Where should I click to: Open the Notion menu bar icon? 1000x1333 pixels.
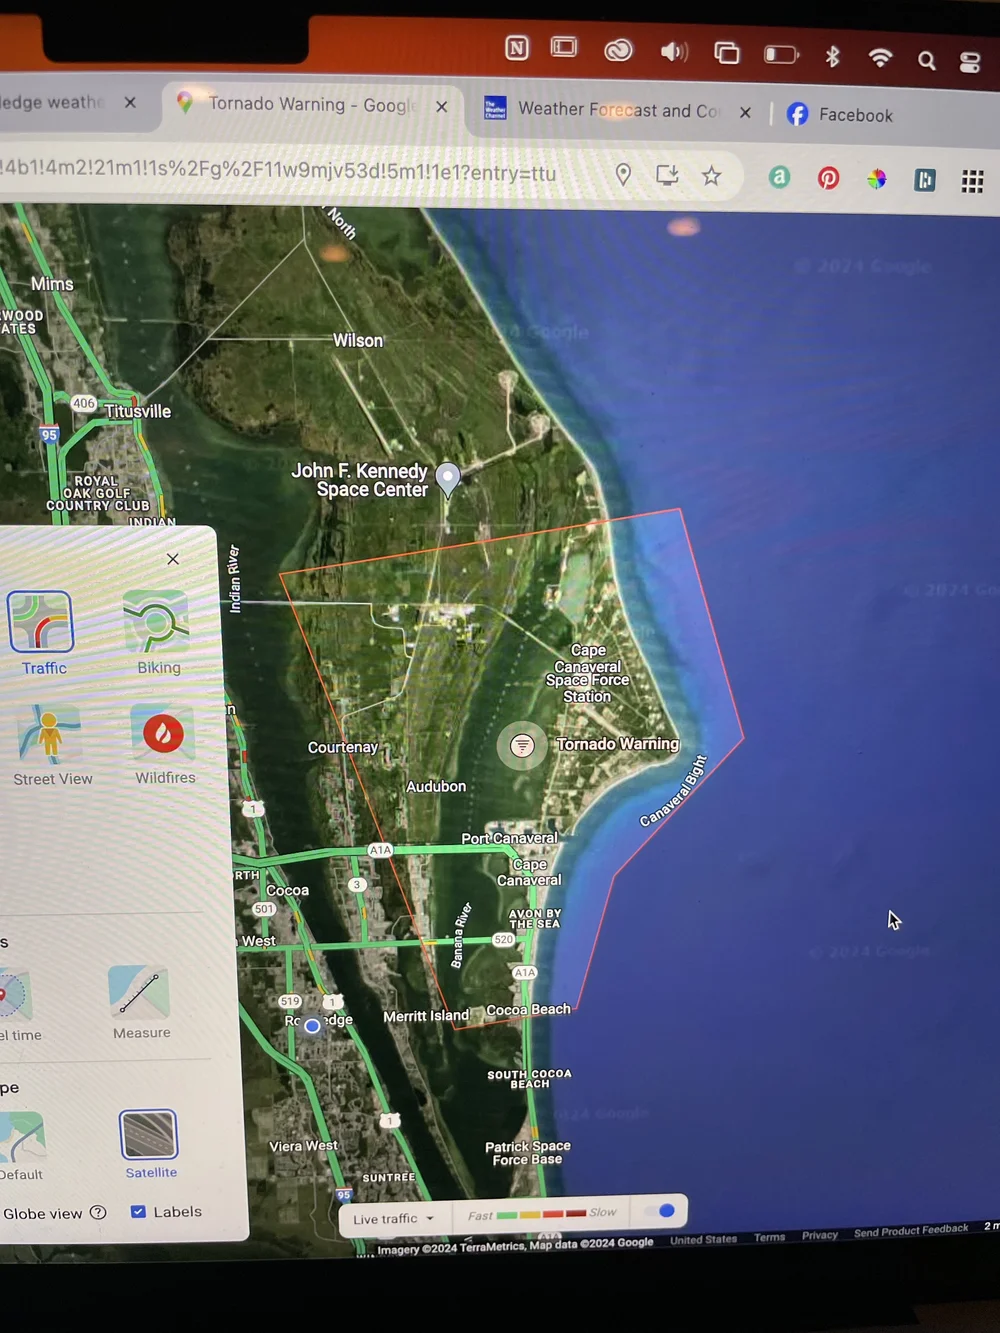[x=517, y=47]
